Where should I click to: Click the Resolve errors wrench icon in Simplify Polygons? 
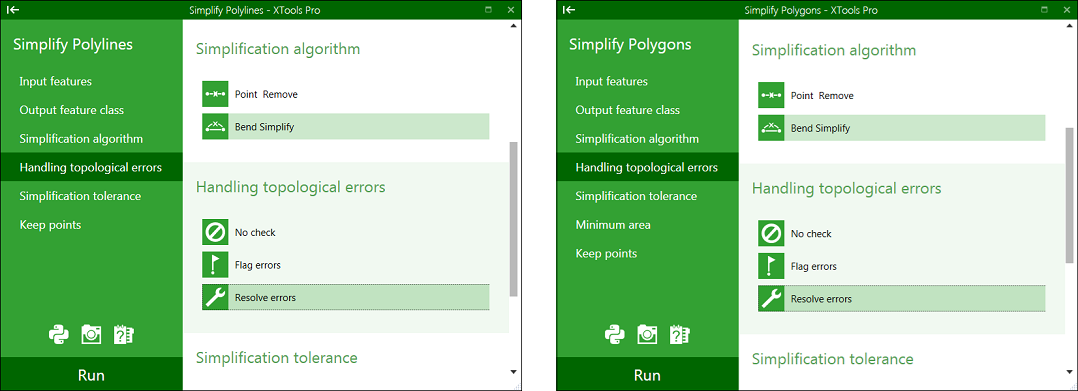click(x=771, y=298)
